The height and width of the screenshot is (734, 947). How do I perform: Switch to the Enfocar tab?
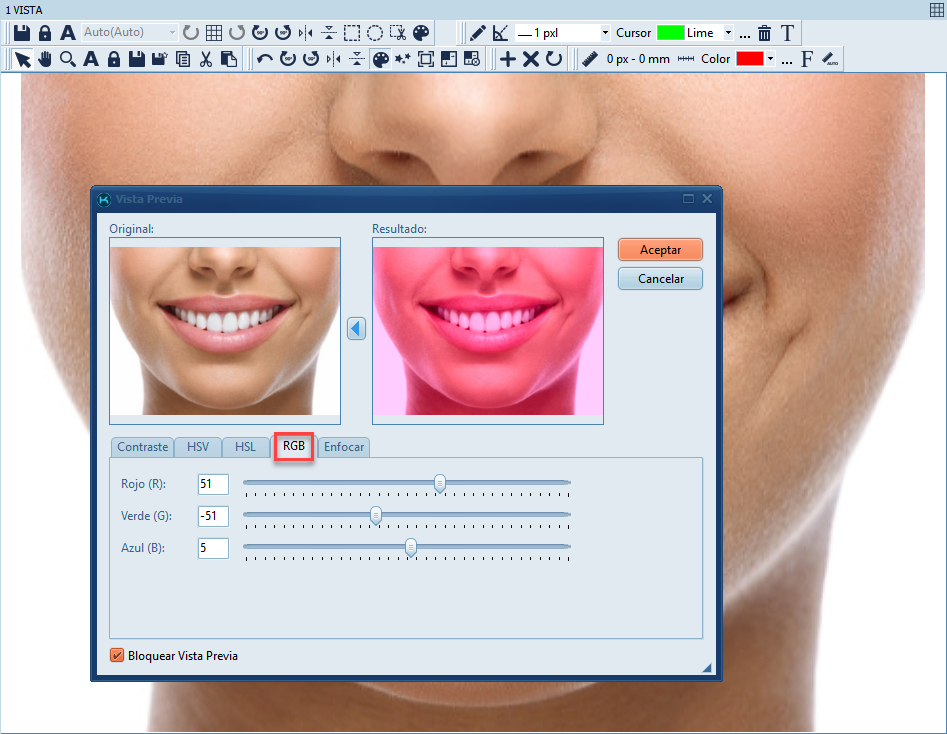[344, 447]
